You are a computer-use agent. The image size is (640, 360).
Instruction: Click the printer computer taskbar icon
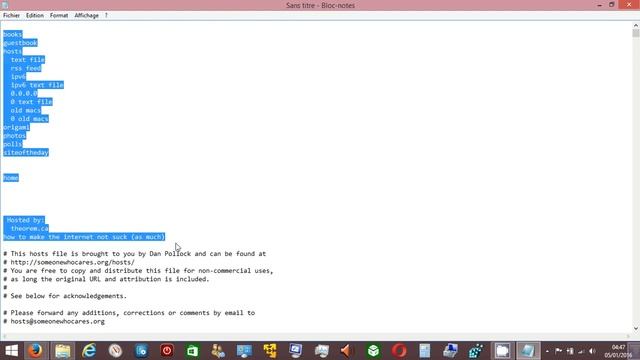451,351
